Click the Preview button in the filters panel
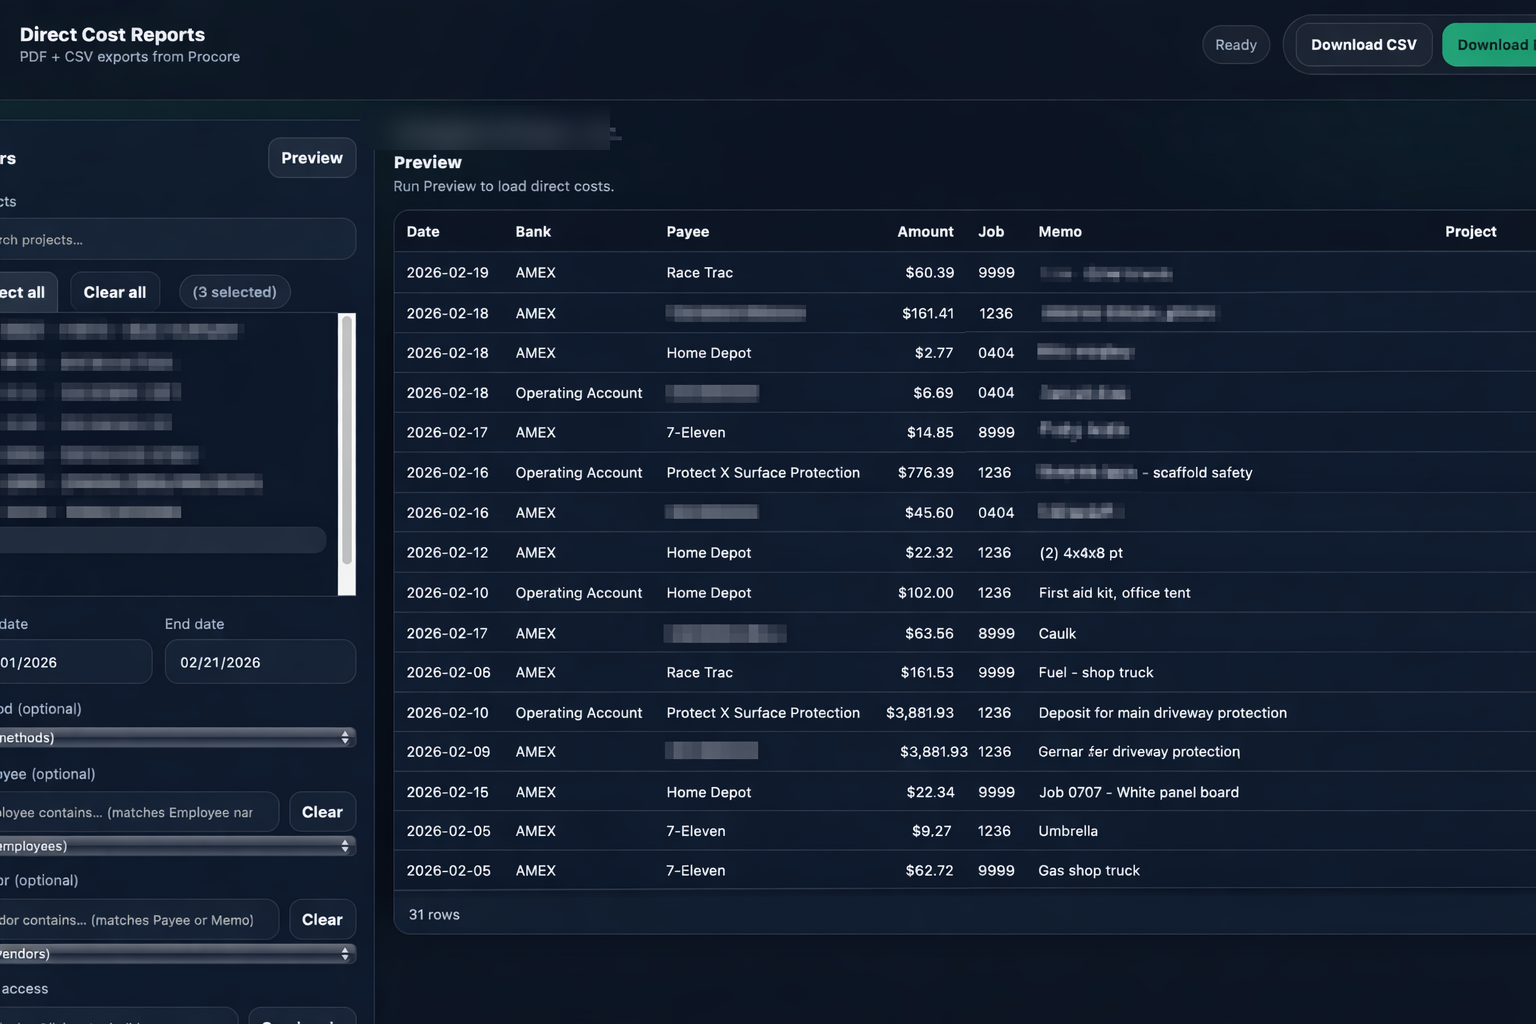 tap(311, 157)
